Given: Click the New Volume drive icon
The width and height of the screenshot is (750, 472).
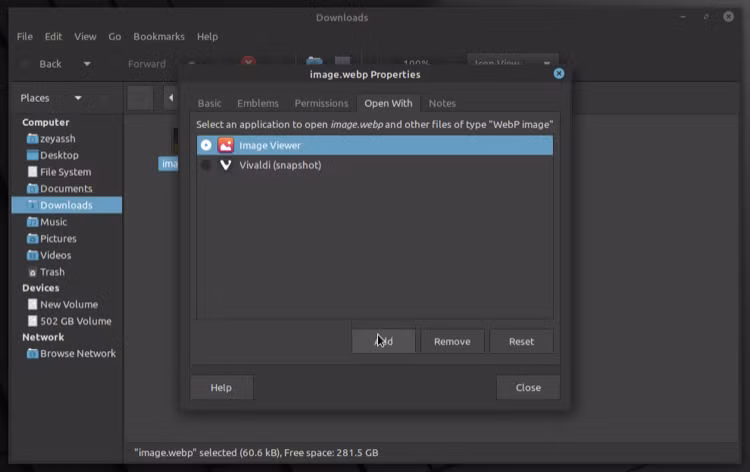Looking at the screenshot, I should point(33,305).
